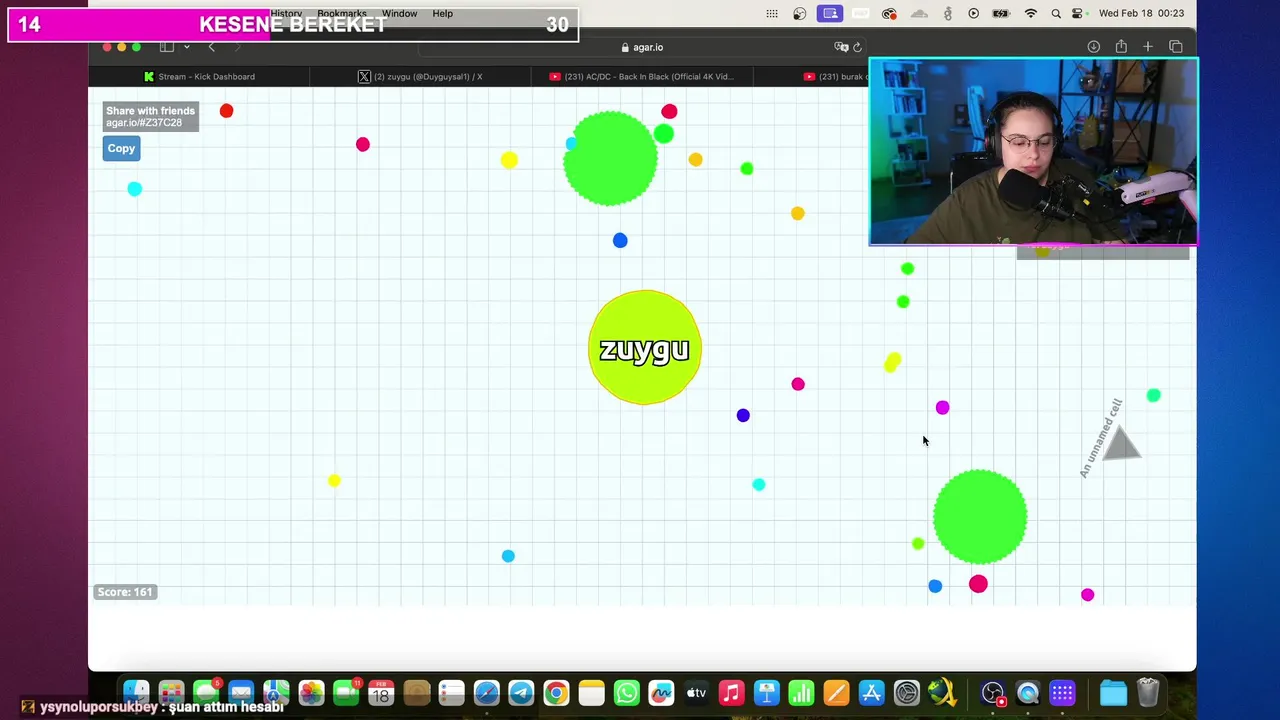This screenshot has height=720, width=1280.
Task: Open Finder from the Dock
Action: [136, 693]
